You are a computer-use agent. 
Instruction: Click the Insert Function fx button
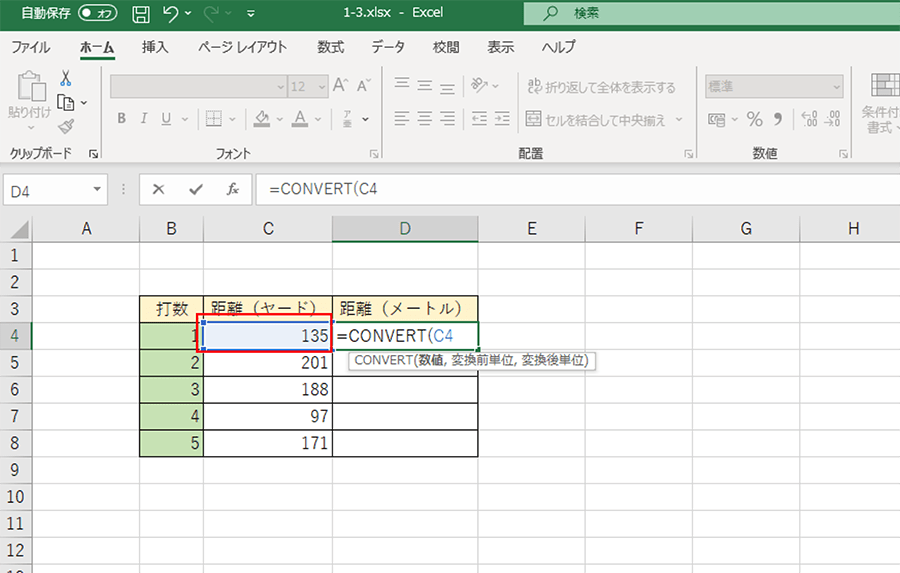click(232, 189)
